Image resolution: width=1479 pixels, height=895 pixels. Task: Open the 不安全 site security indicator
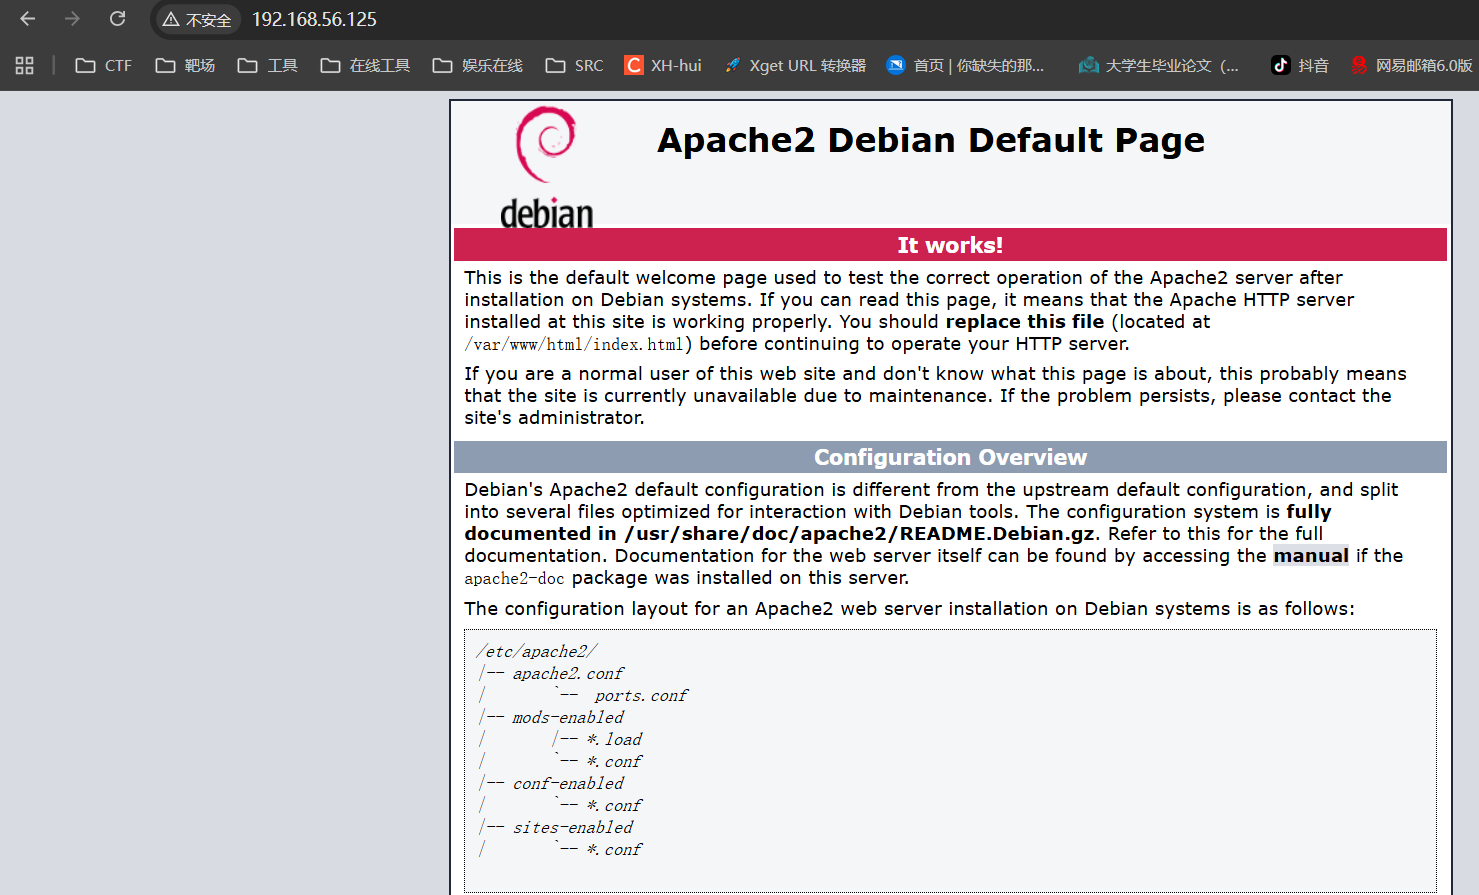pos(197,19)
